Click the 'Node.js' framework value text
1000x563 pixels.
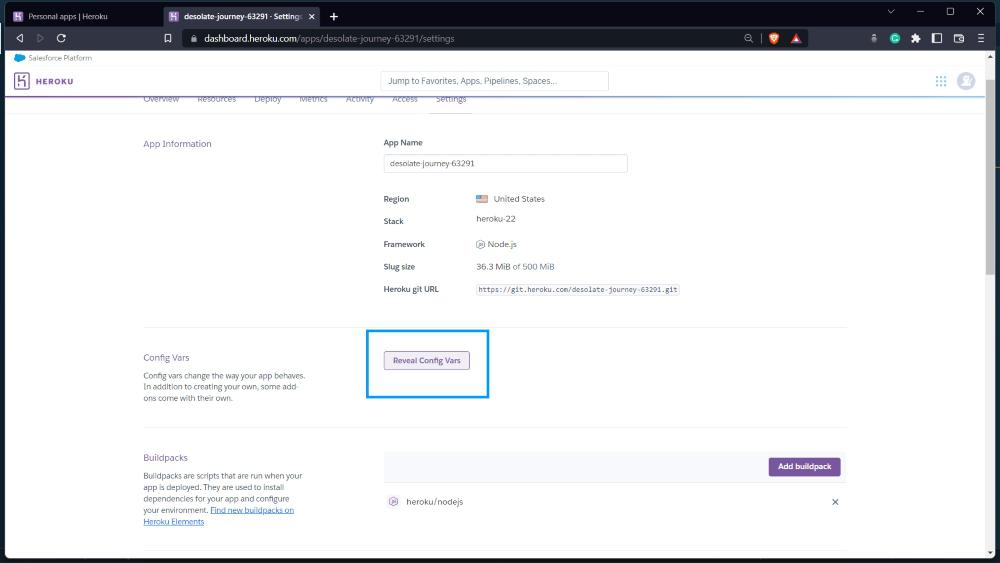[502, 244]
